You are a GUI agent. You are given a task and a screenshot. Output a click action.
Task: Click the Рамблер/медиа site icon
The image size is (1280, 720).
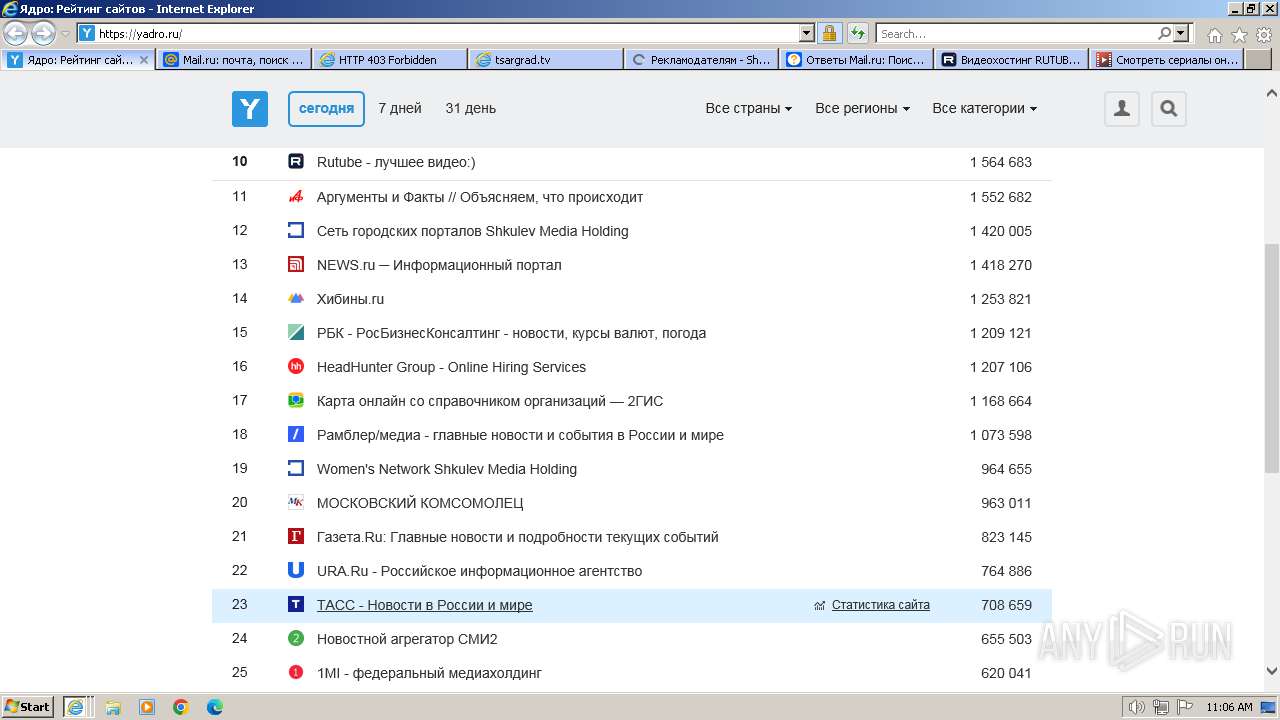coord(296,435)
